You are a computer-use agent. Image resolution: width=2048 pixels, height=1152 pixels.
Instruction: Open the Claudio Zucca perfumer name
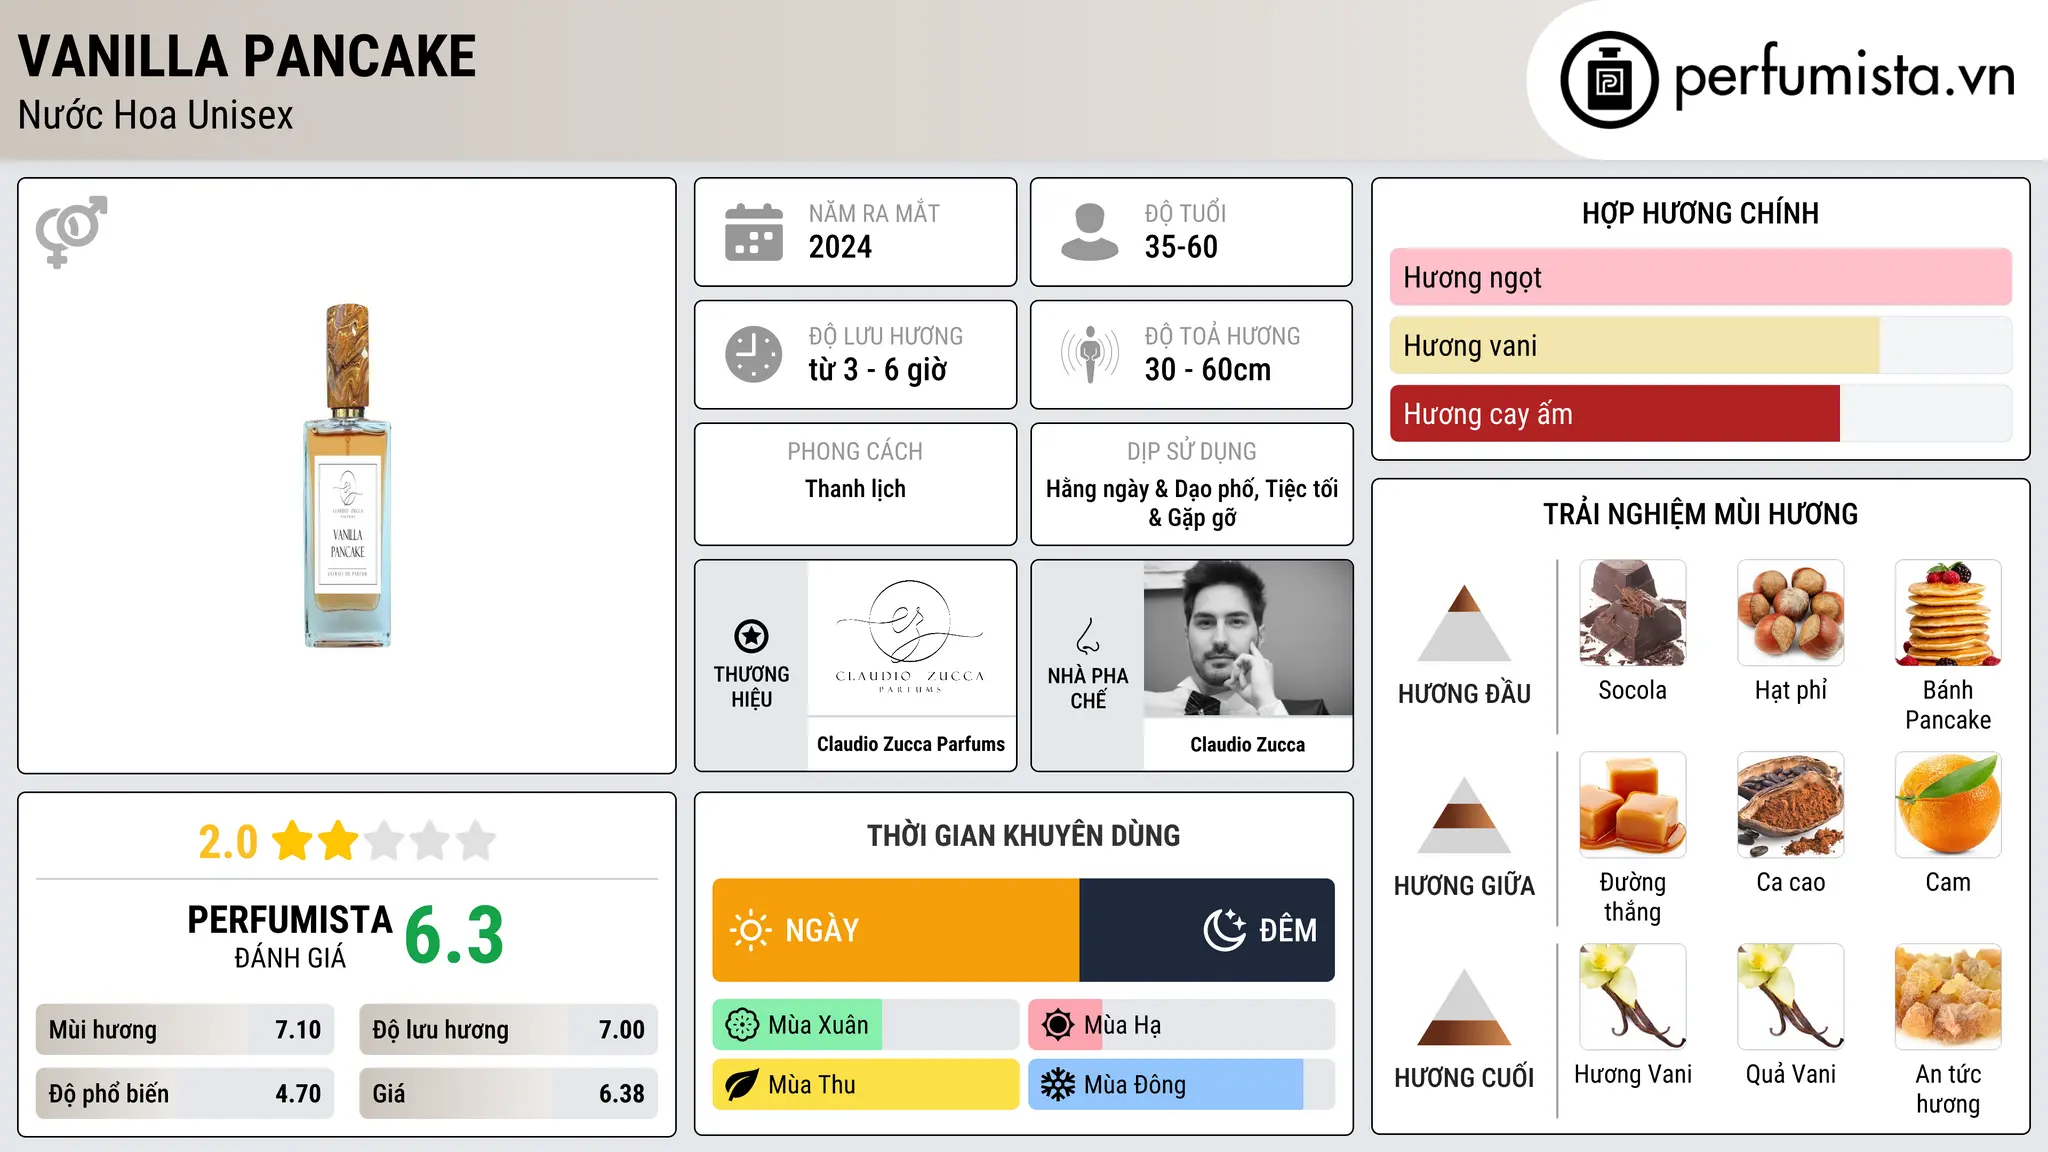tap(1248, 744)
